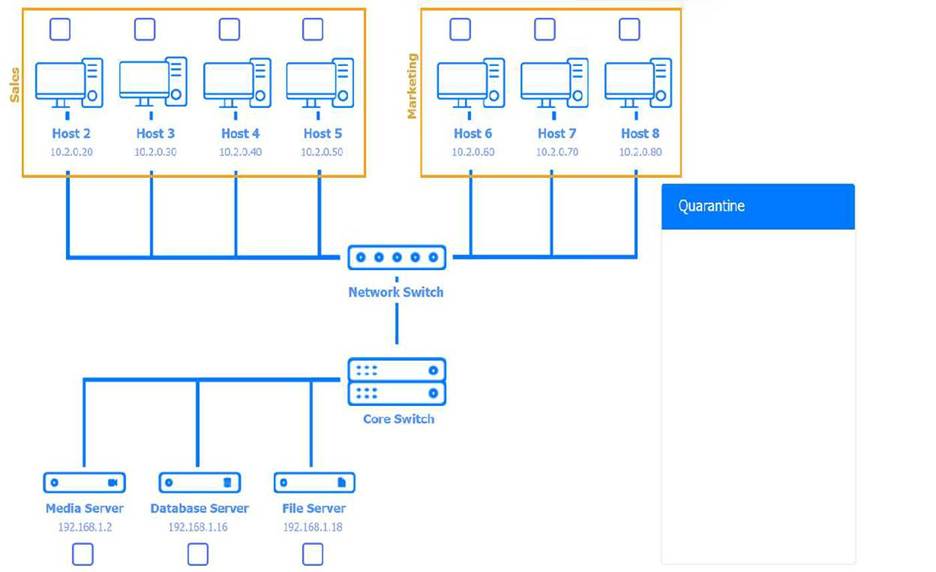The width and height of the screenshot is (936, 572).
Task: Click the Host 5 computer icon
Action: pyautogui.click(x=319, y=84)
